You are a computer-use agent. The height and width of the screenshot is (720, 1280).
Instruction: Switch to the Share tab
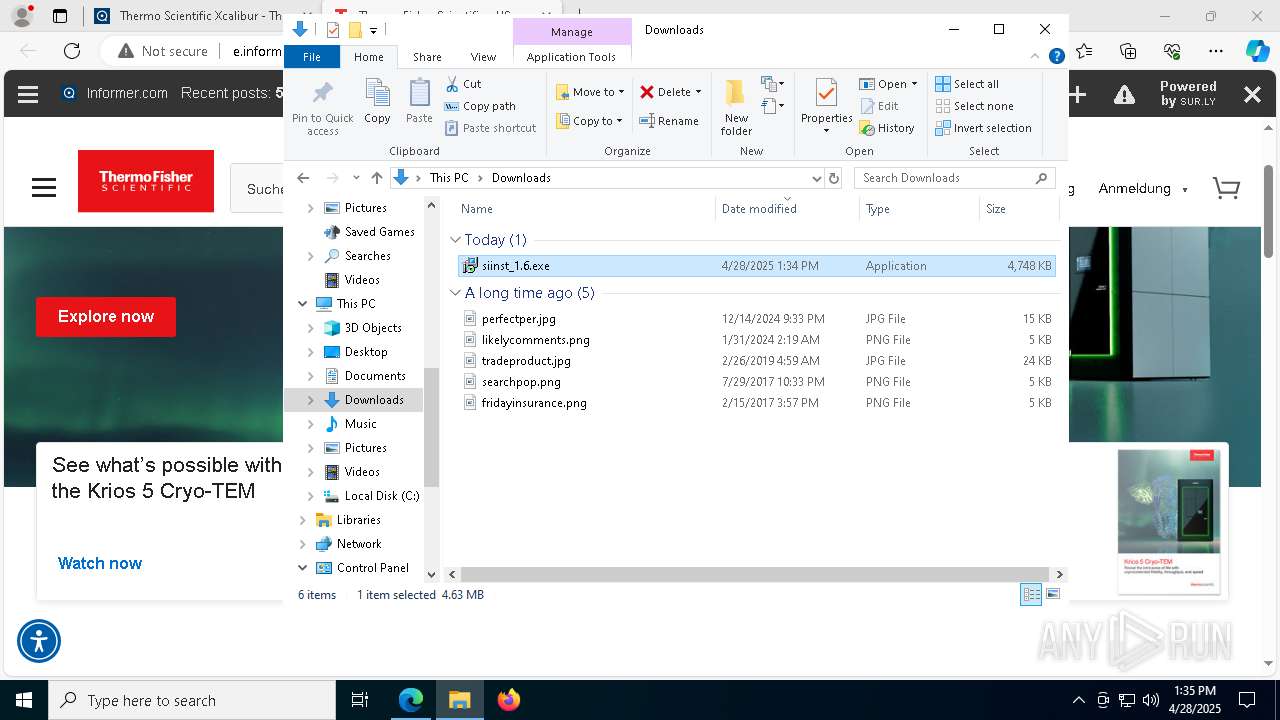point(427,57)
